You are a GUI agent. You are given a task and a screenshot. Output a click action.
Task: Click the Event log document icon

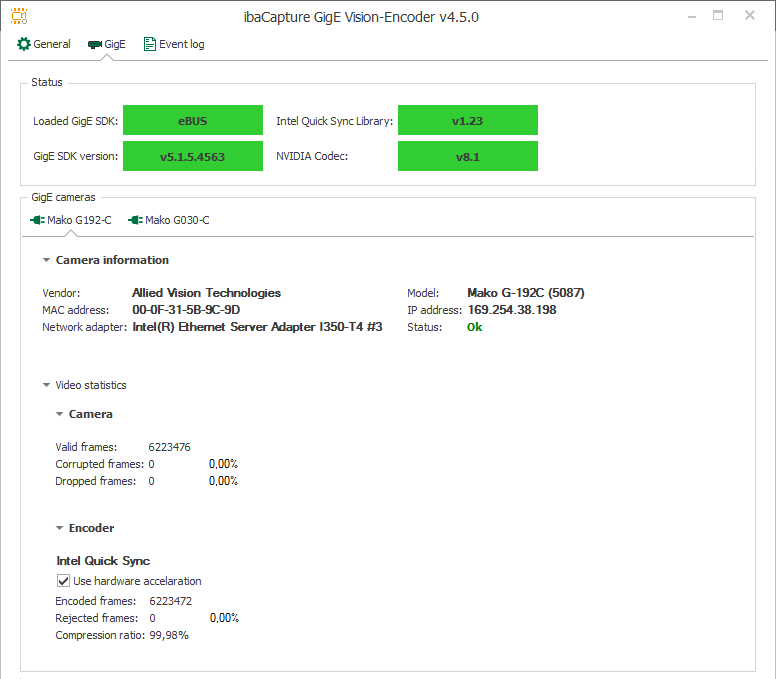149,44
